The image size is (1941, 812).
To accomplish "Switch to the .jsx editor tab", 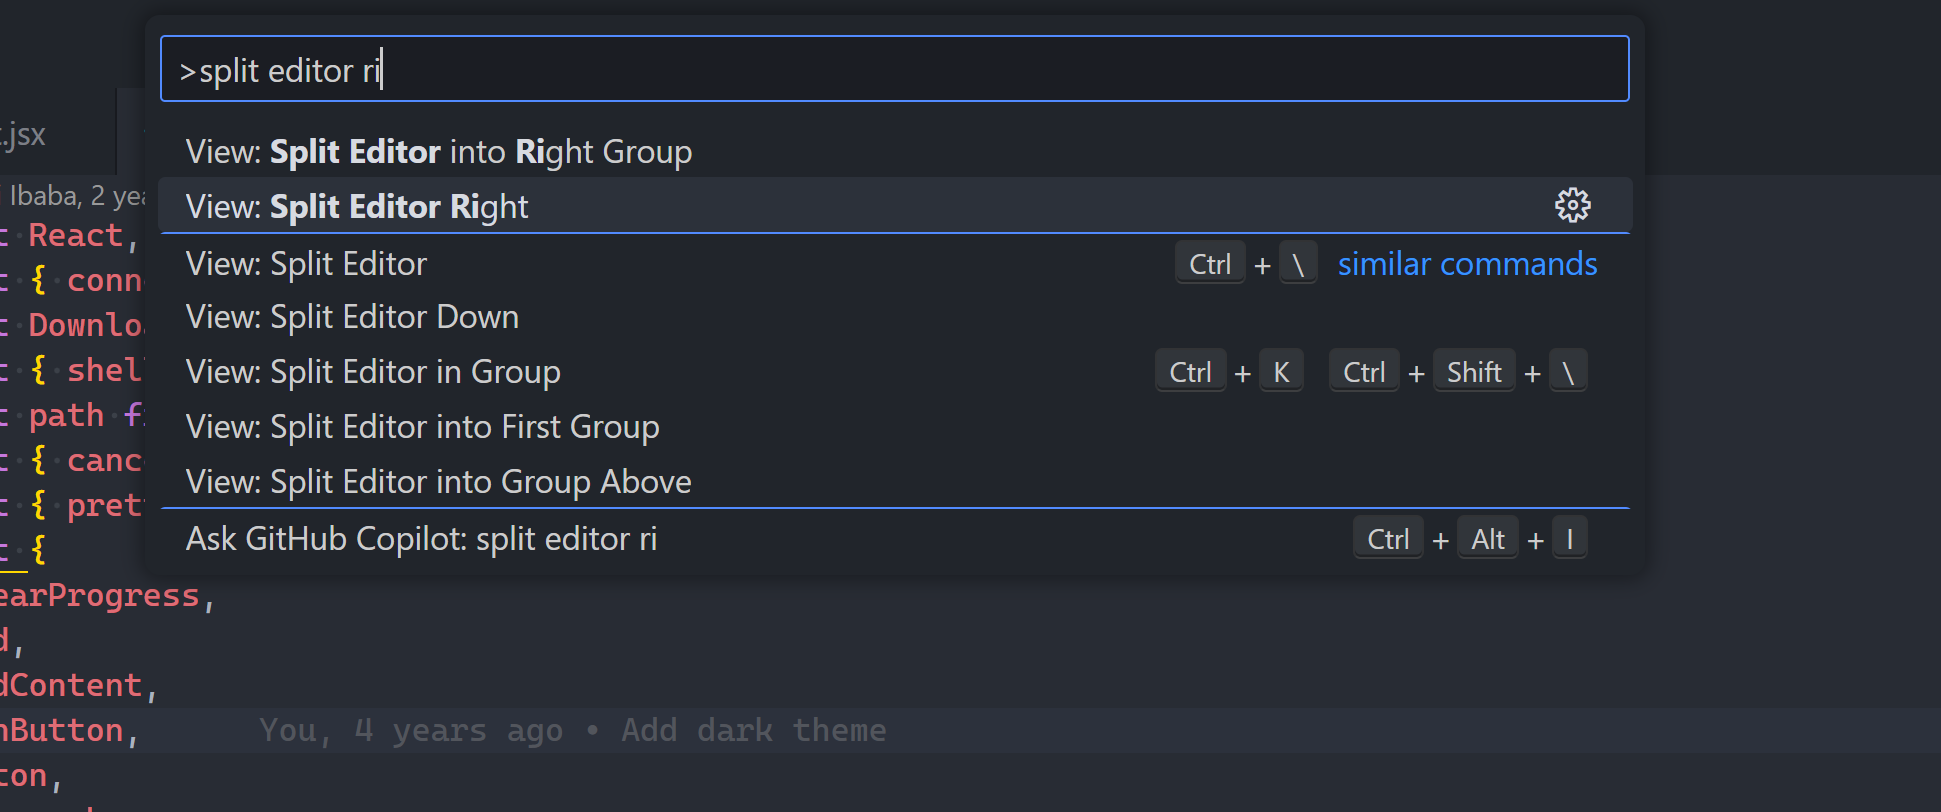I will point(24,135).
